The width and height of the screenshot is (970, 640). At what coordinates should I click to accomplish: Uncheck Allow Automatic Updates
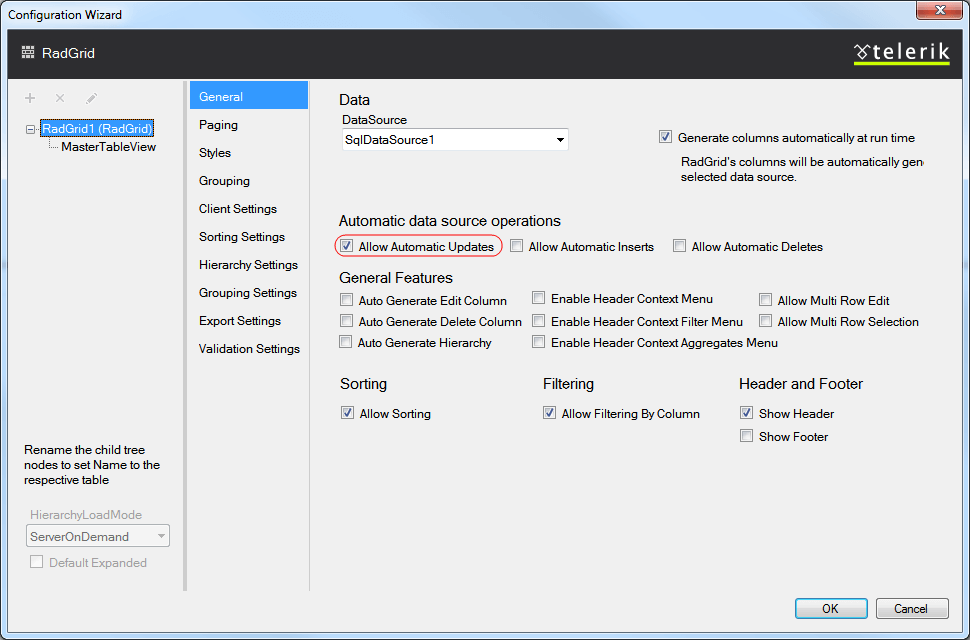347,246
